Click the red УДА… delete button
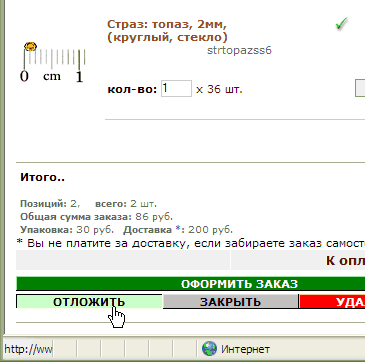365x362 pixels. (x=332, y=302)
